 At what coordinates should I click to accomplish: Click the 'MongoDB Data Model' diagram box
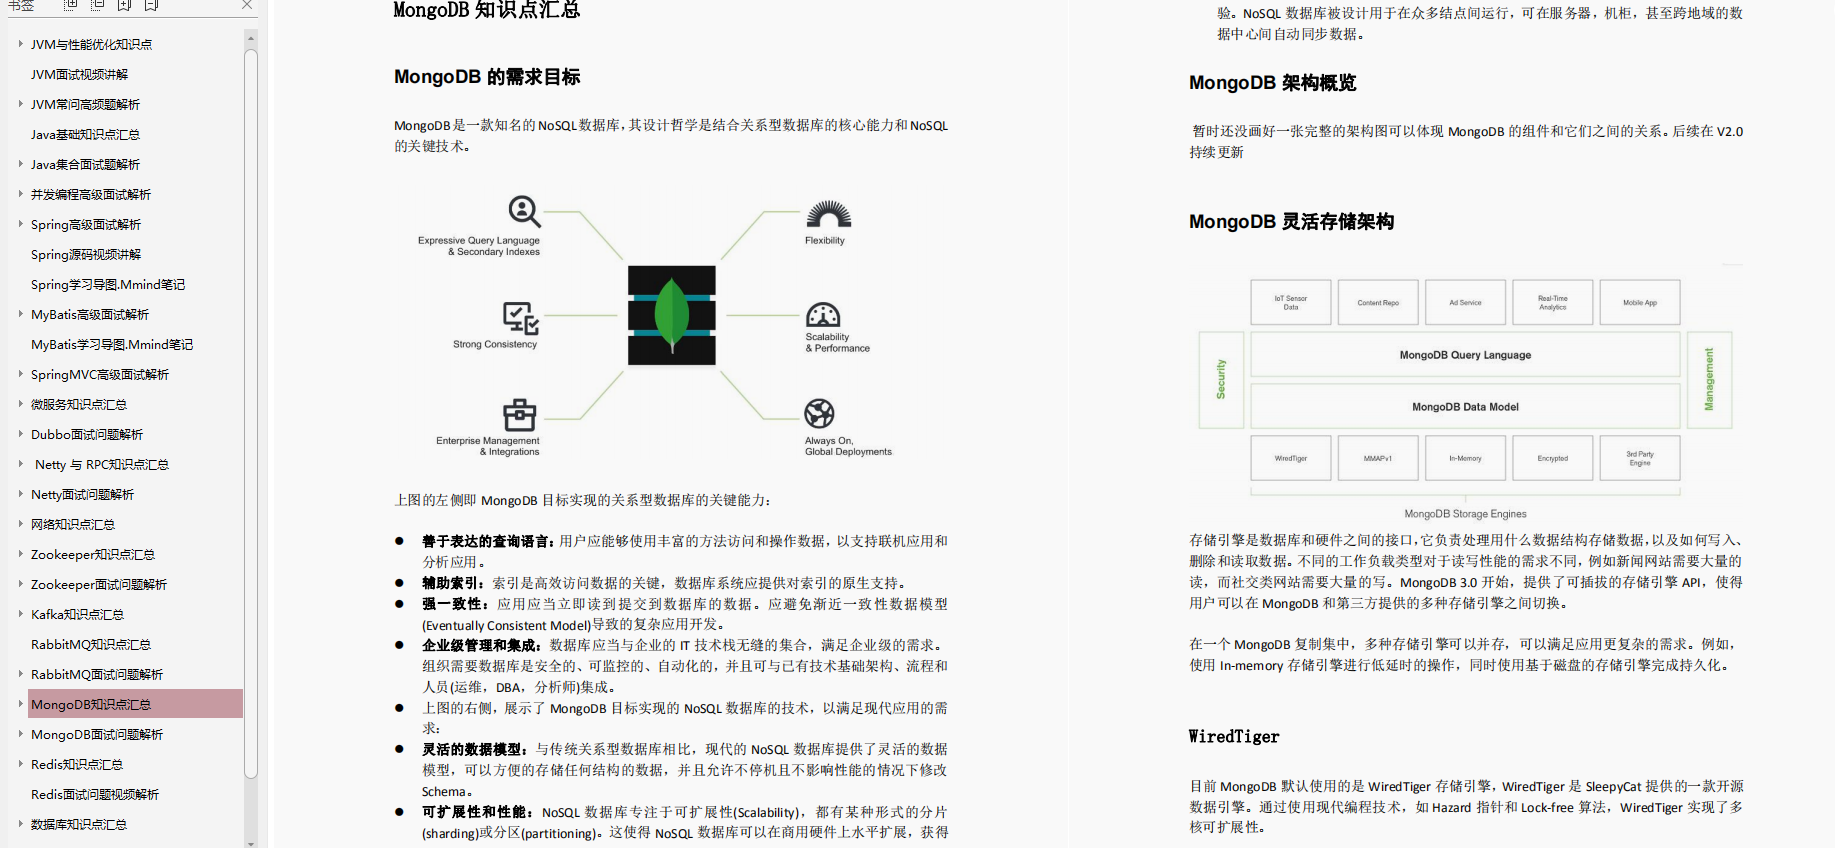click(x=1465, y=407)
